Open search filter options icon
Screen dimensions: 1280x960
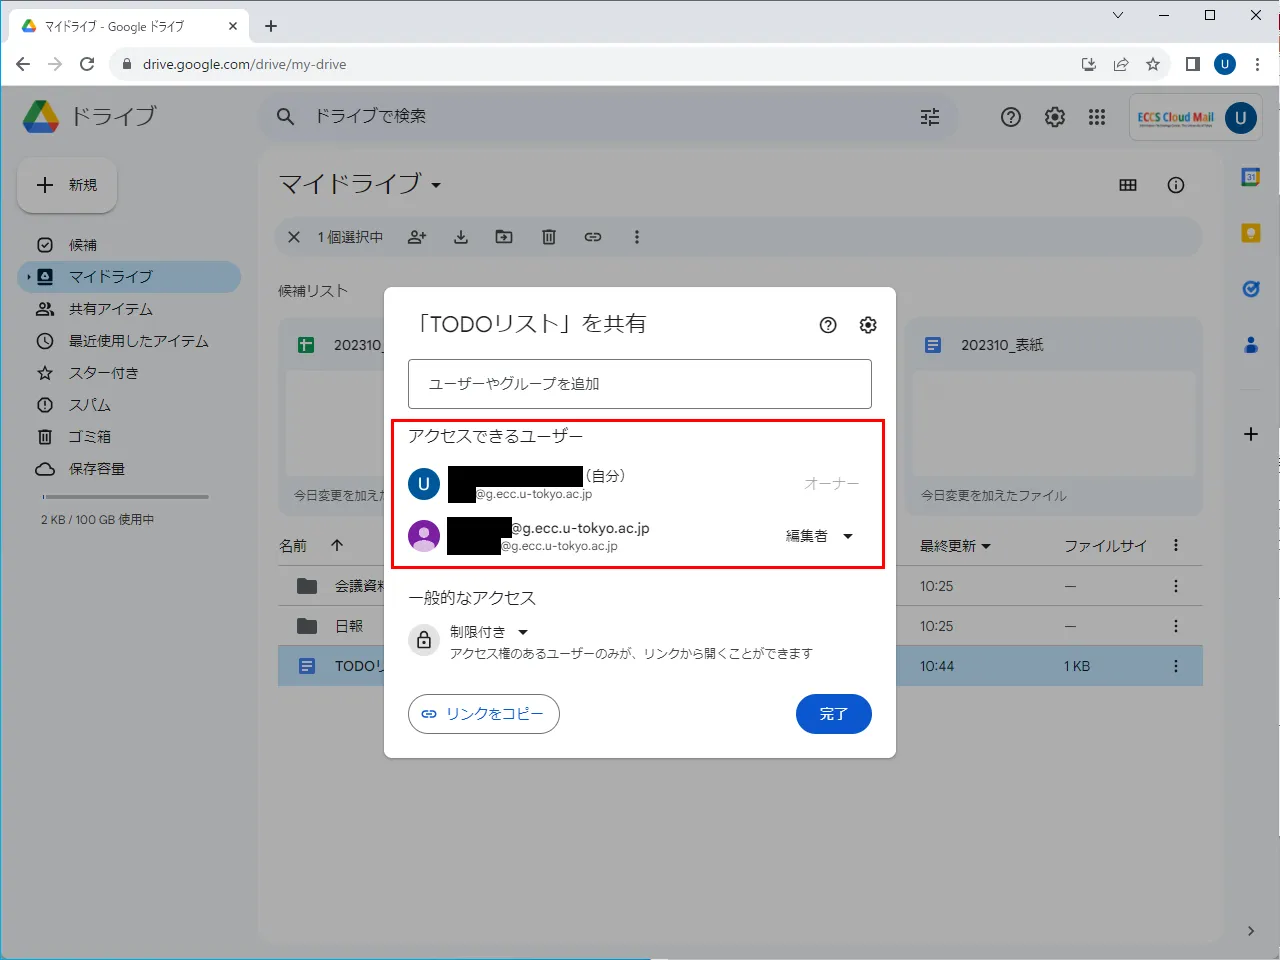(x=930, y=117)
